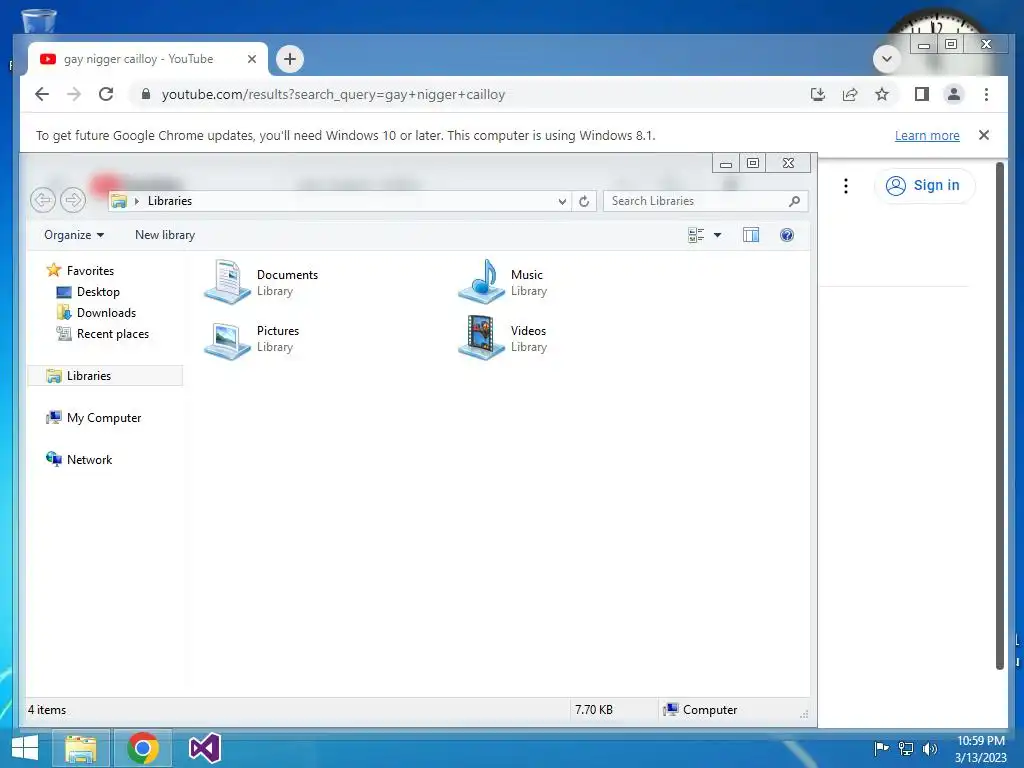The image size is (1024, 768).
Task: Click the volume speaker tray icon
Action: point(930,748)
